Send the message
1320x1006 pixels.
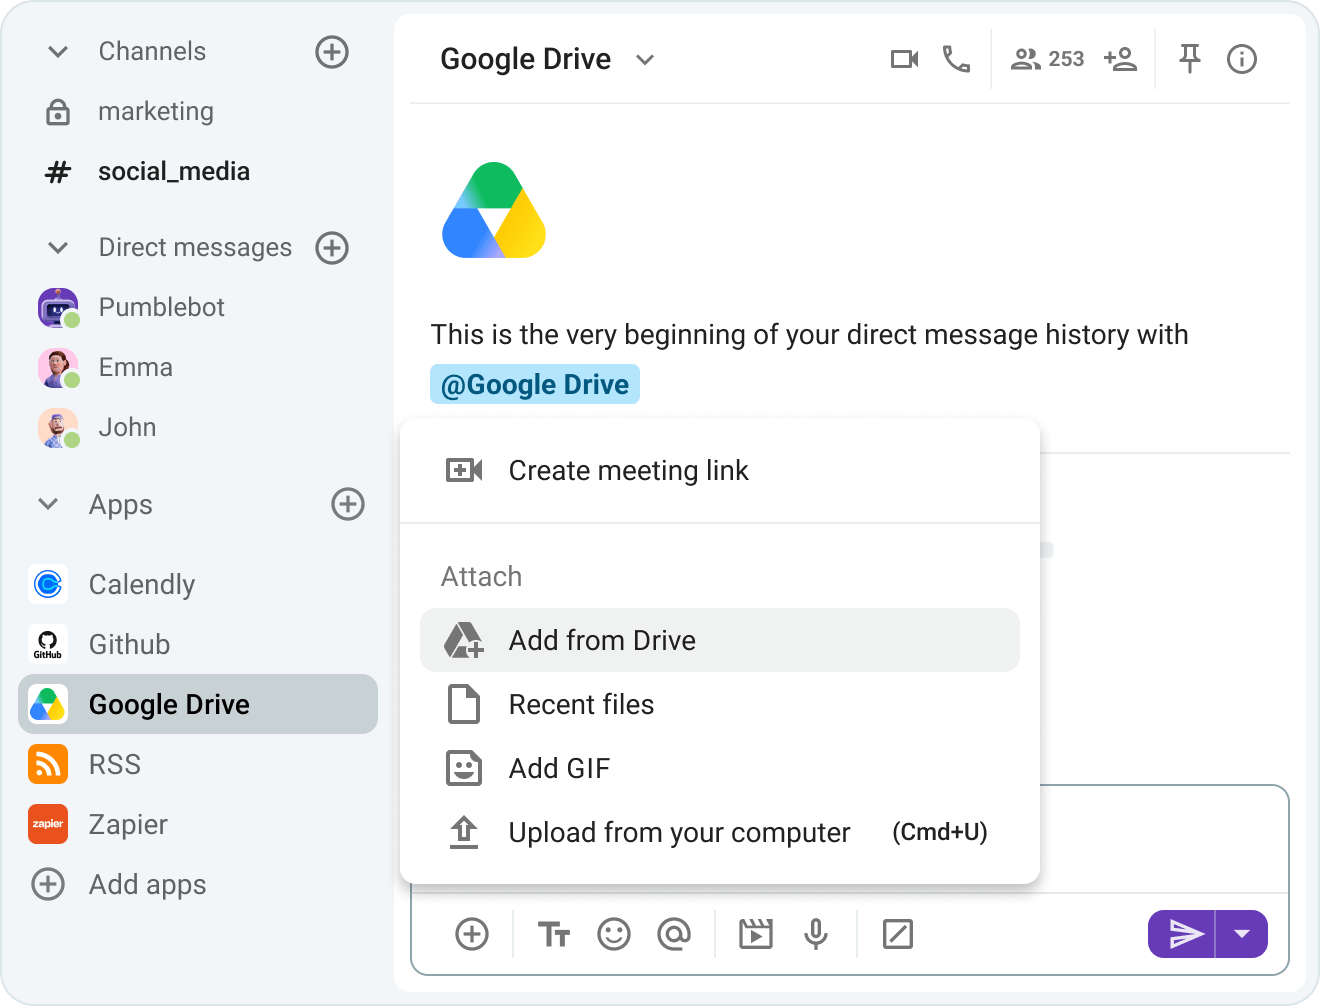(x=1182, y=934)
